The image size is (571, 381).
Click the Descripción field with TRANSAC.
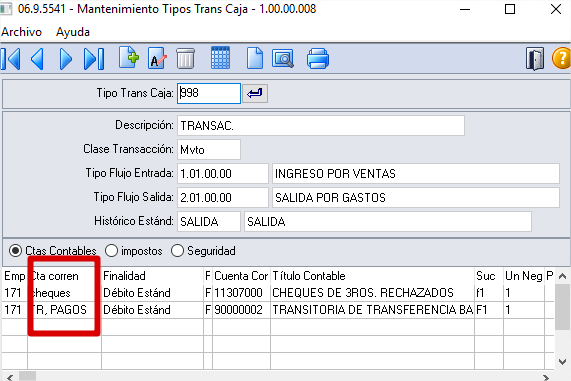pyautogui.click(x=321, y=126)
